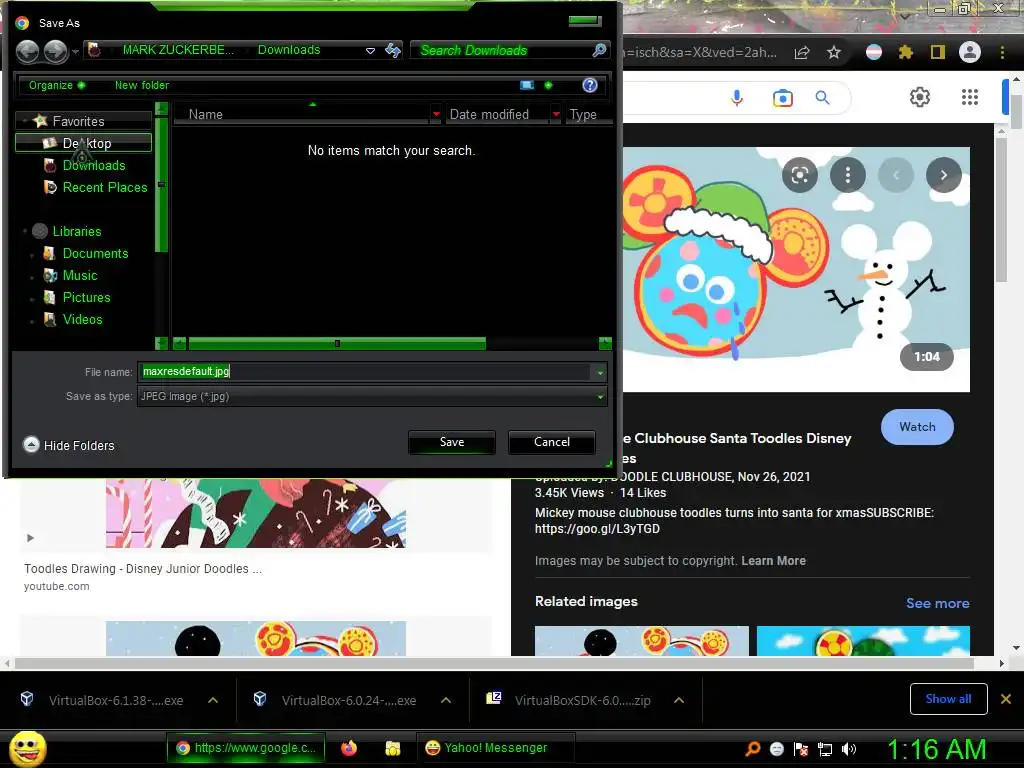
Task: Create a New folder
Action: pyautogui.click(x=142, y=85)
